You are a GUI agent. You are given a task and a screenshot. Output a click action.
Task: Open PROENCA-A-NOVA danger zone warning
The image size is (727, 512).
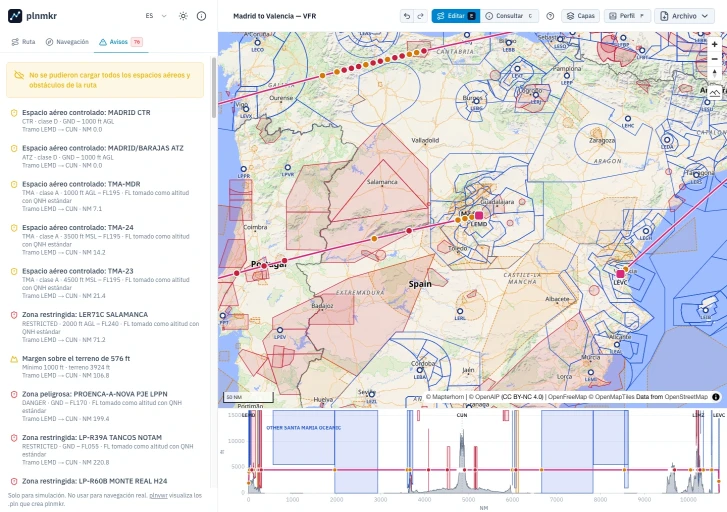tap(106, 406)
